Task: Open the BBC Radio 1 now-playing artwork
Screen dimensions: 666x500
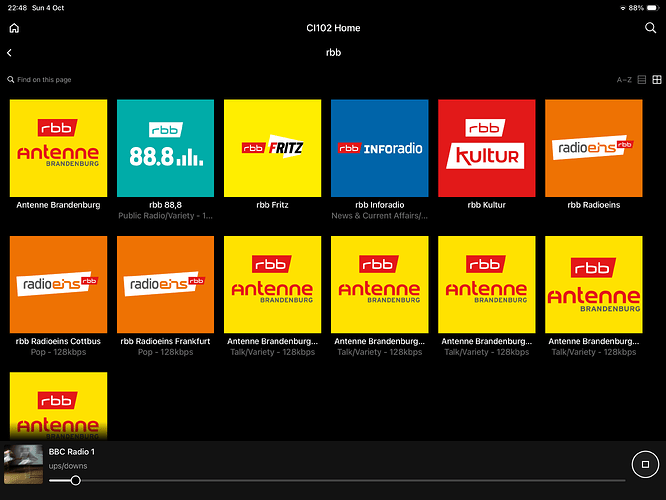Action: point(23,464)
